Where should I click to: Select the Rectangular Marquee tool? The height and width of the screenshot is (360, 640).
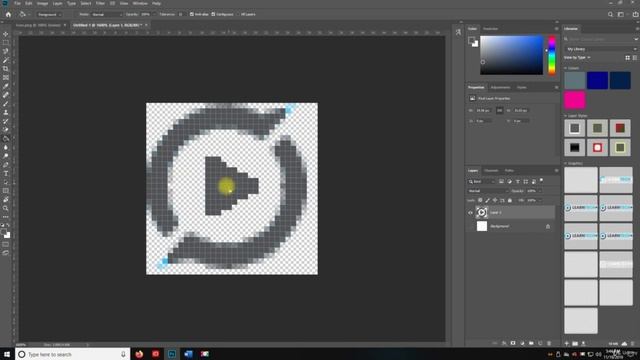6,43
